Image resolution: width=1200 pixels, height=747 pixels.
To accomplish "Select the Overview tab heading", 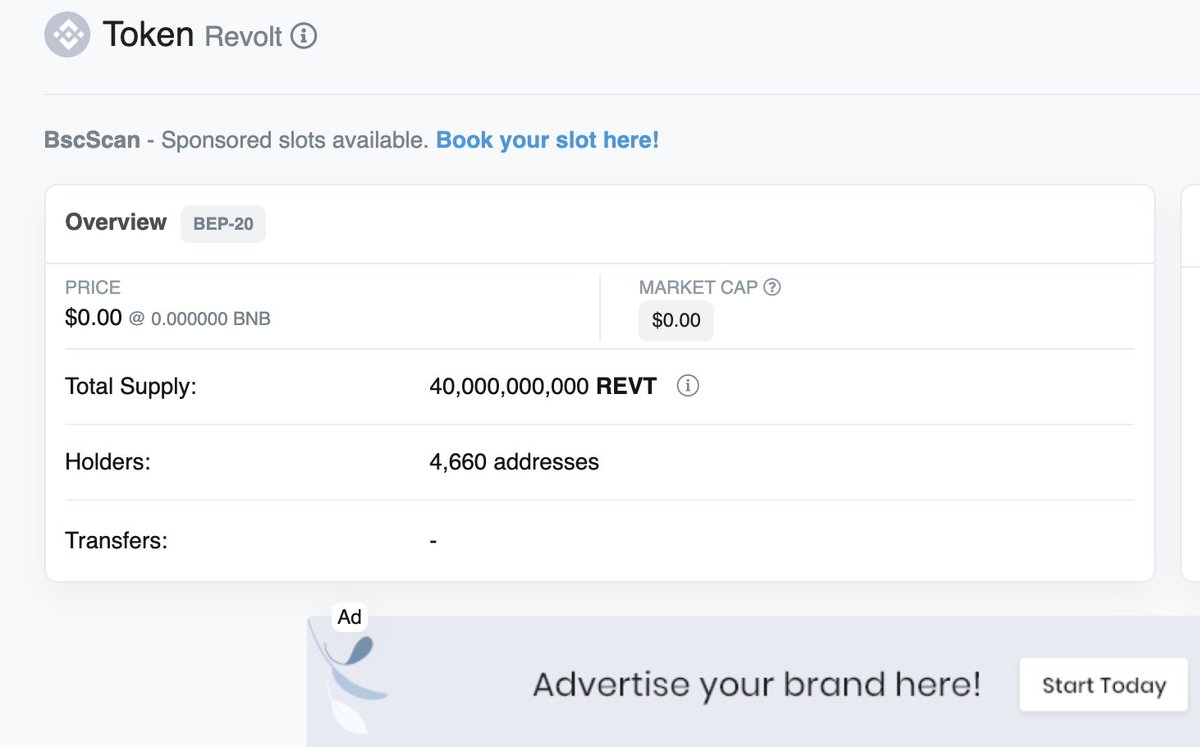I will [115, 223].
